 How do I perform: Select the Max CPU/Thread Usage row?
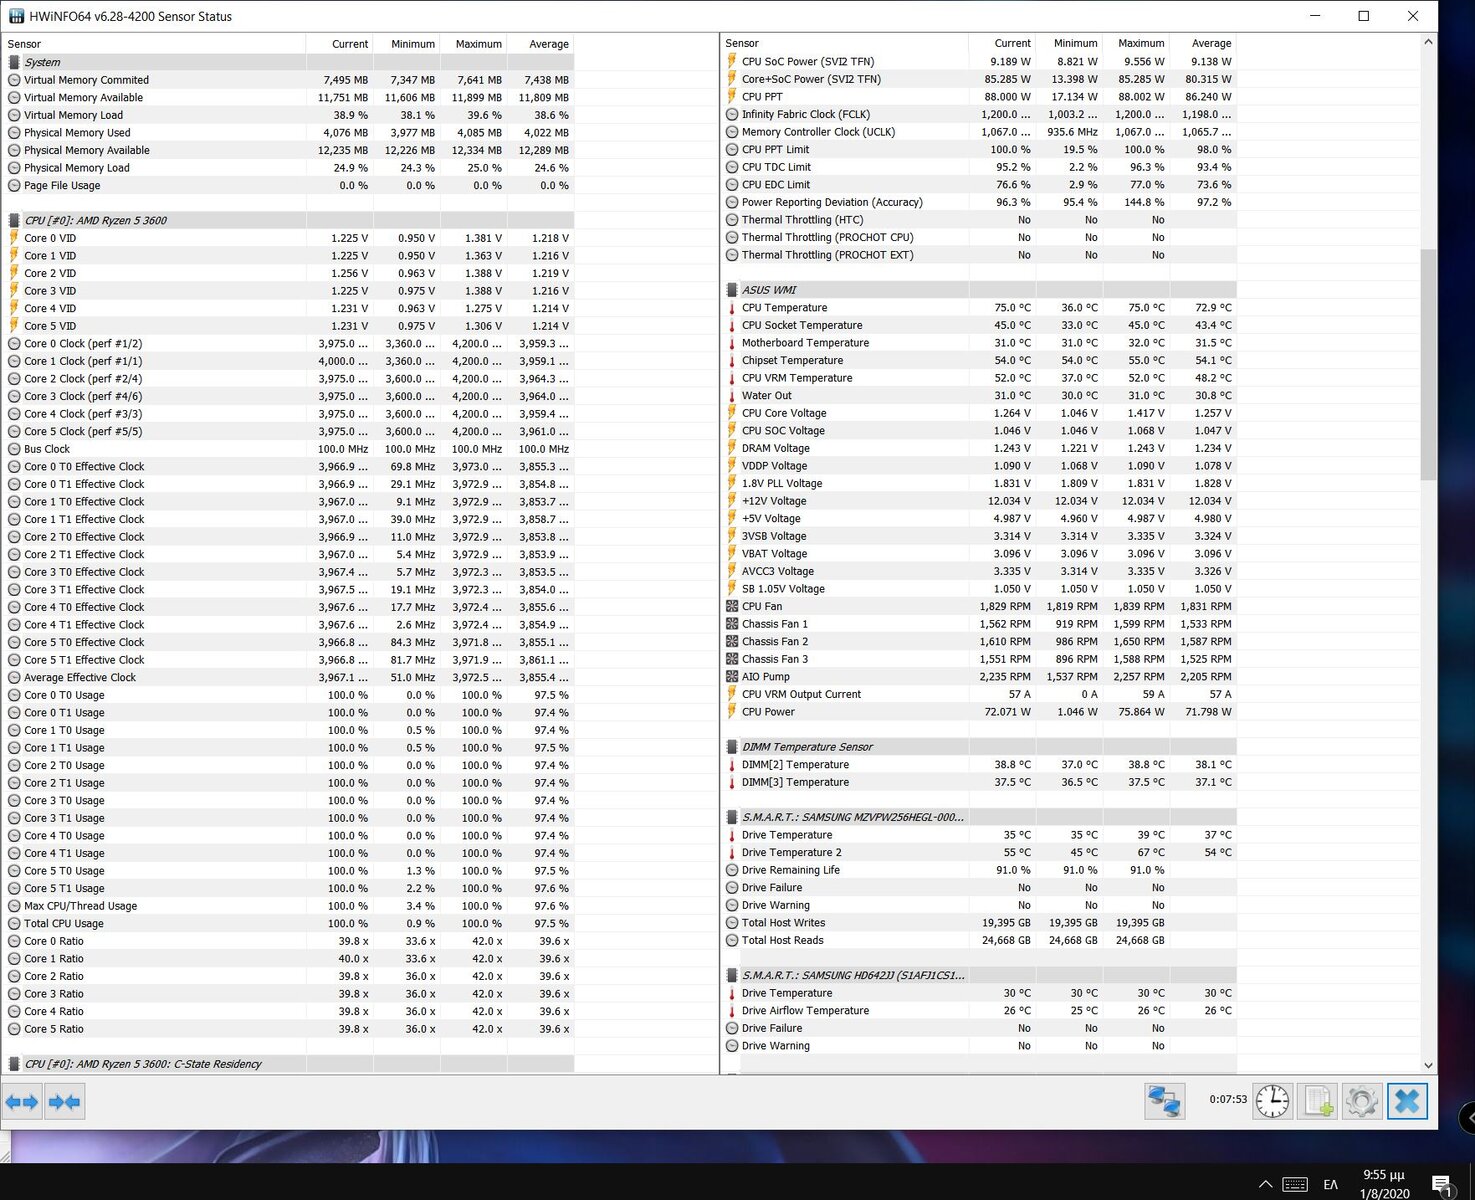click(288, 906)
